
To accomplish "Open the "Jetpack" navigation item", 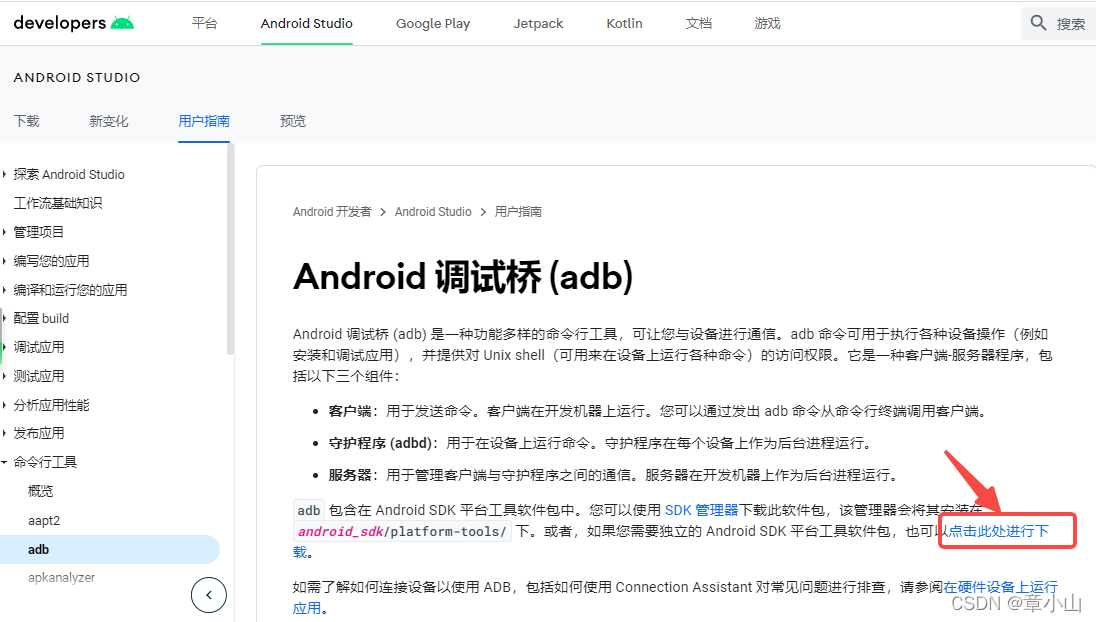I will [x=538, y=23].
